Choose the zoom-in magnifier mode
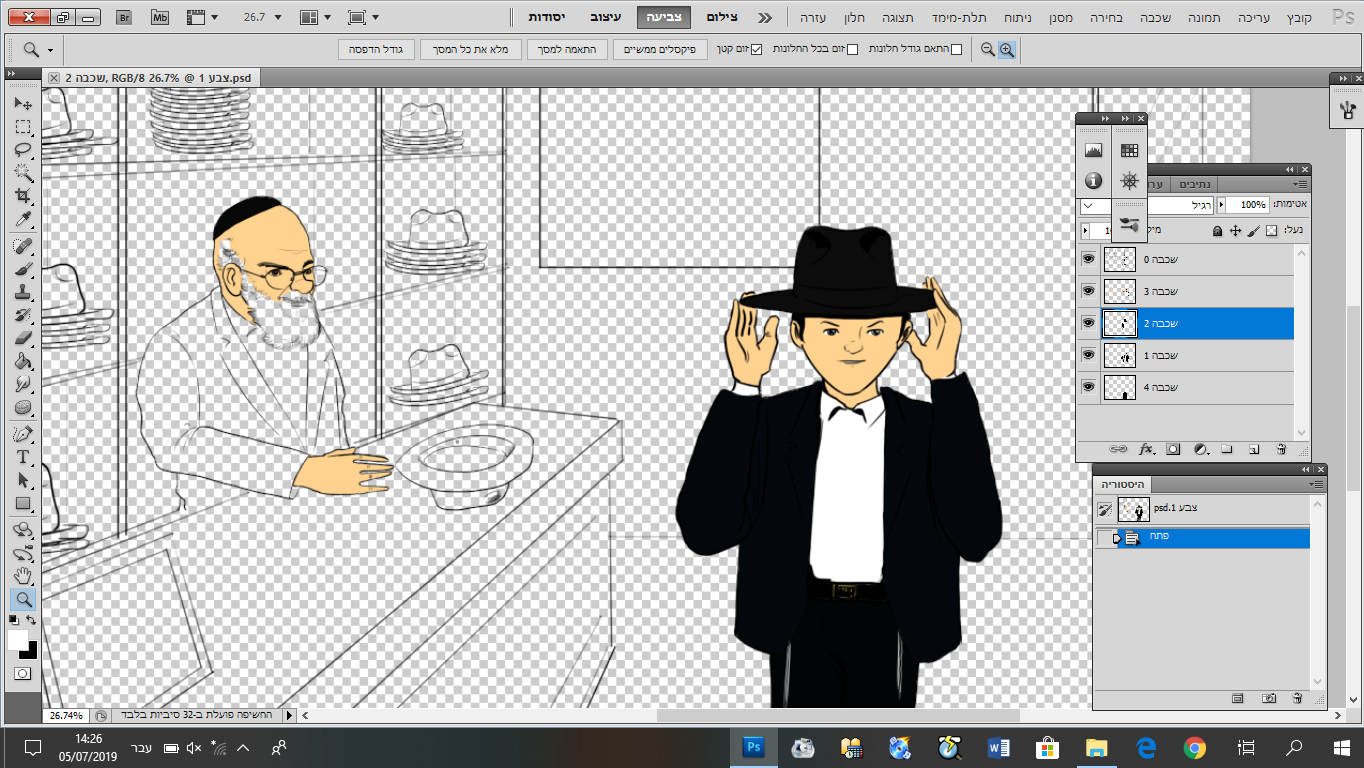This screenshot has width=1364, height=768. (1006, 49)
